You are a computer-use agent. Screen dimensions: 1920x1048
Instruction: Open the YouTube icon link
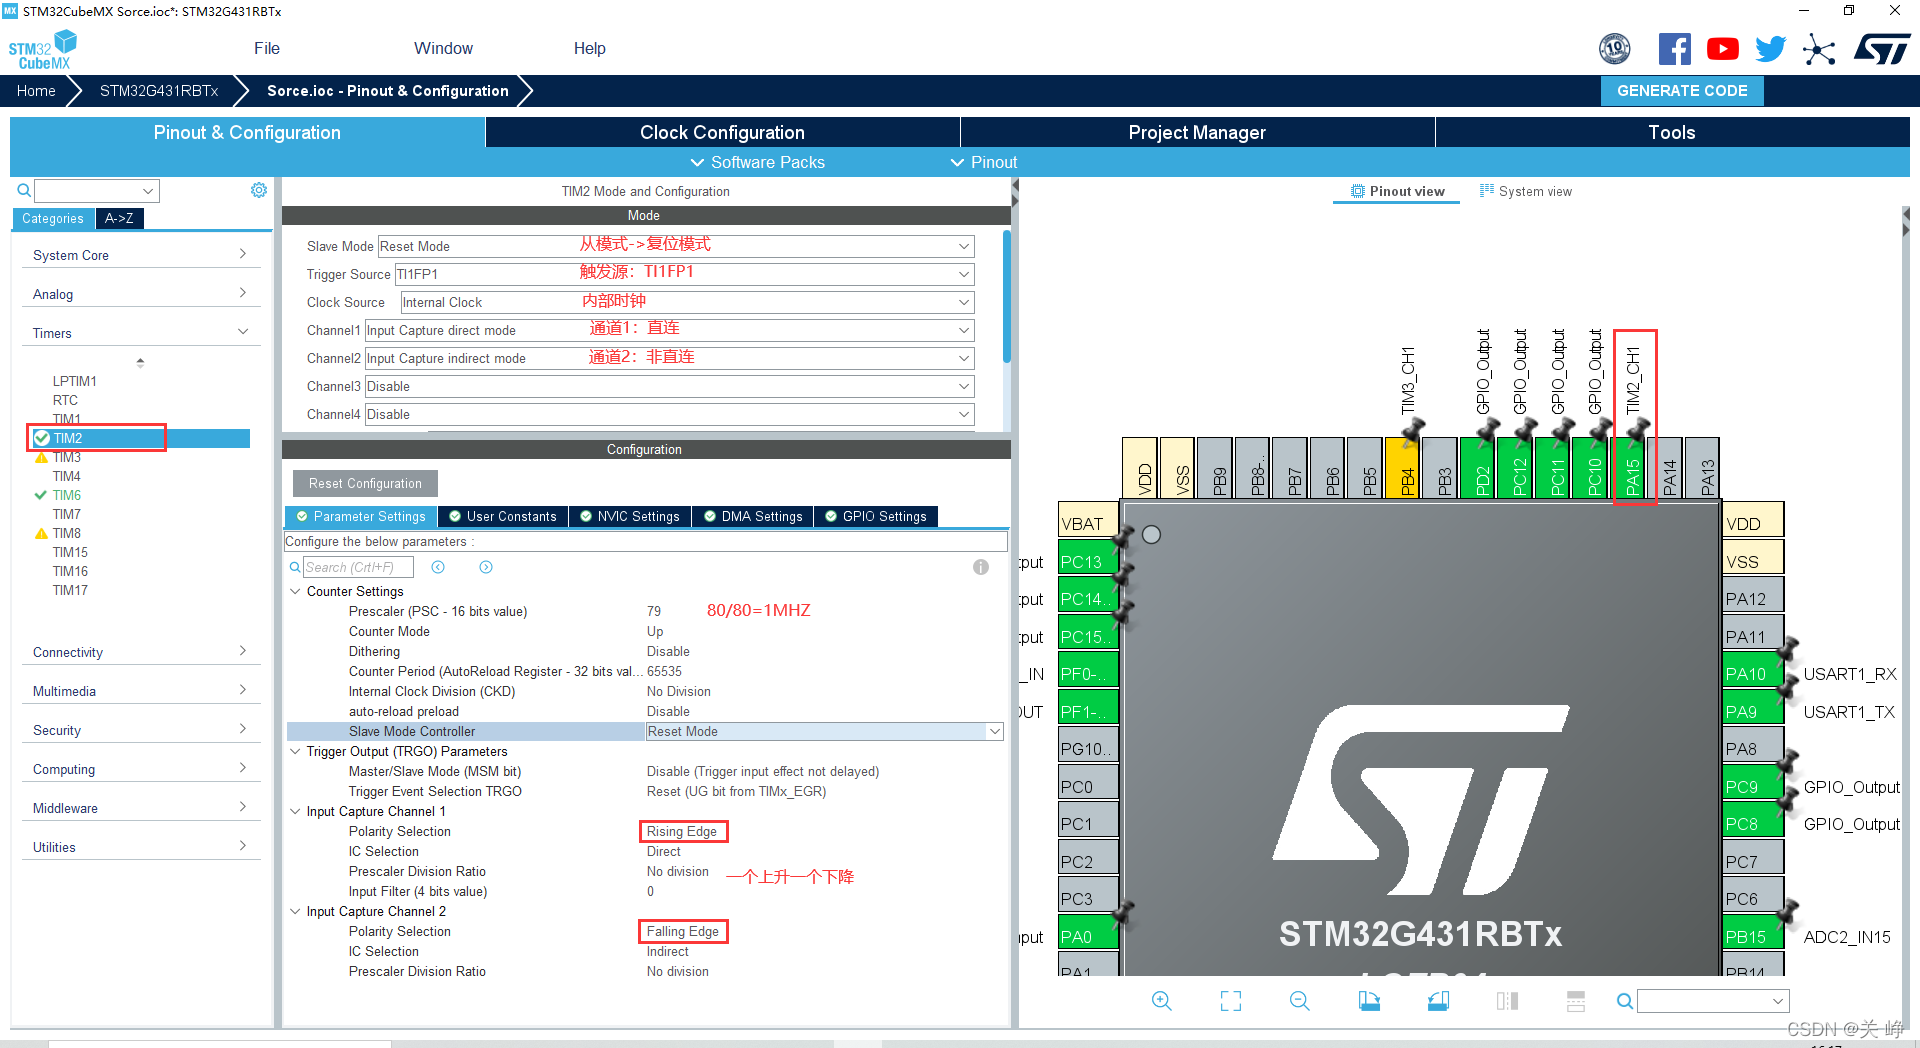pyautogui.click(x=1722, y=49)
